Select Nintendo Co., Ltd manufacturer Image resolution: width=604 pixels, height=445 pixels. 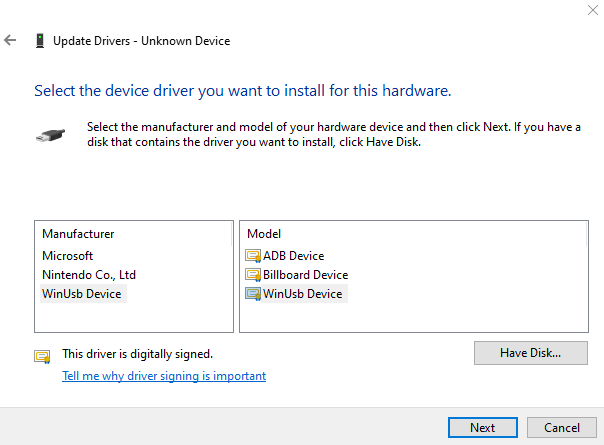click(89, 275)
